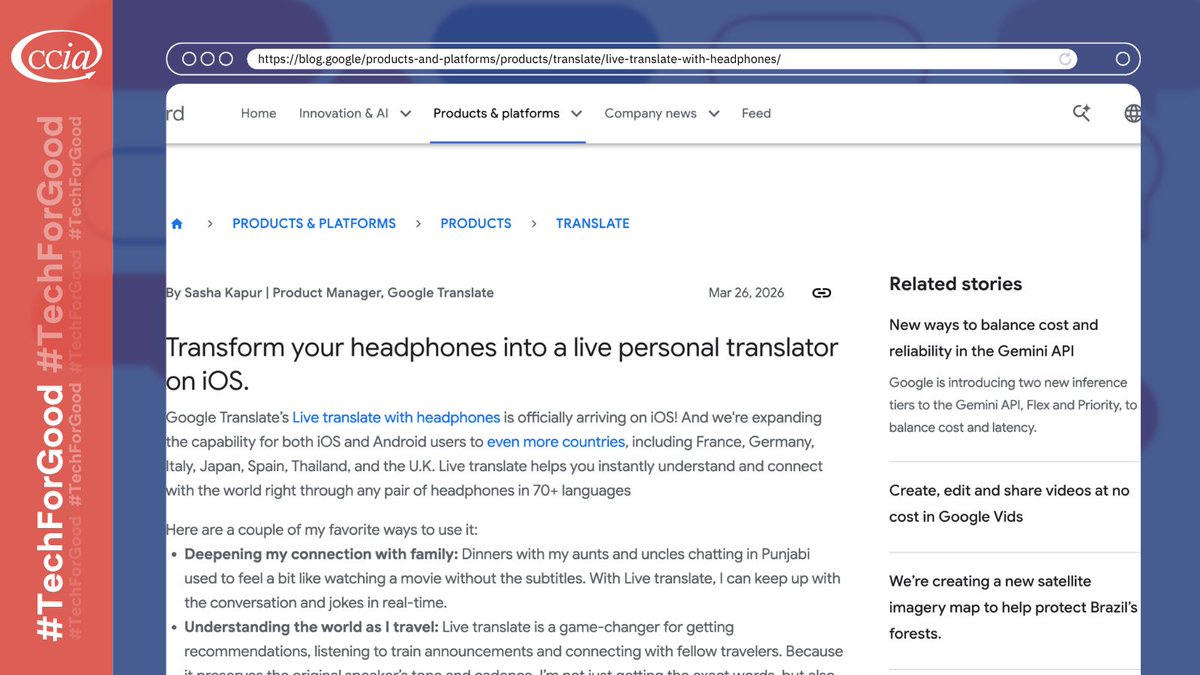
Task: Click the first breadcrumb chevron after home icon
Action: [x=209, y=224]
